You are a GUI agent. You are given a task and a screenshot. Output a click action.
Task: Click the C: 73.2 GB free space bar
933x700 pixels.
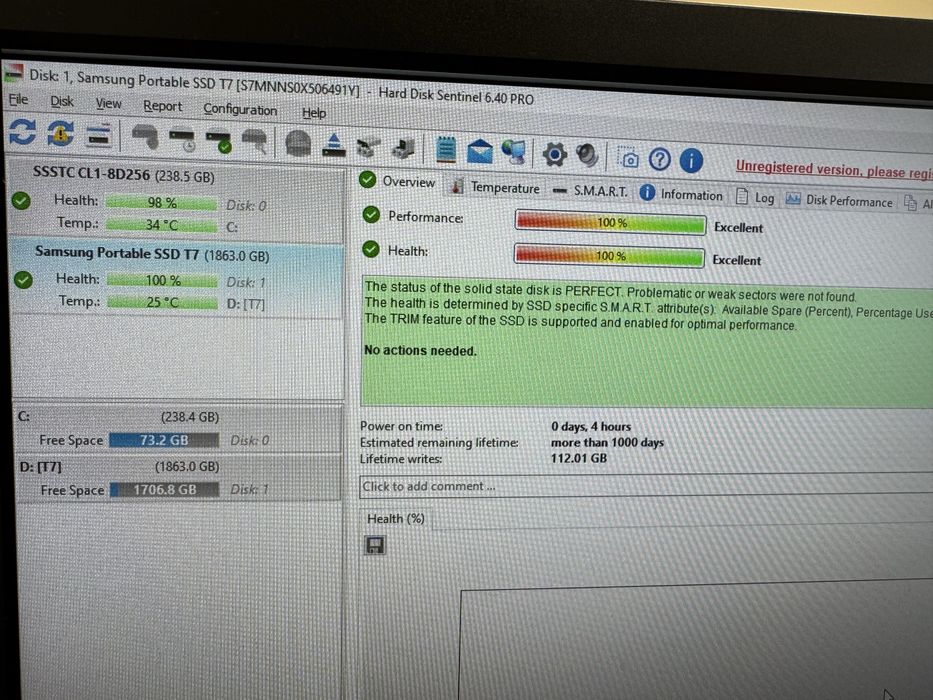[164, 440]
